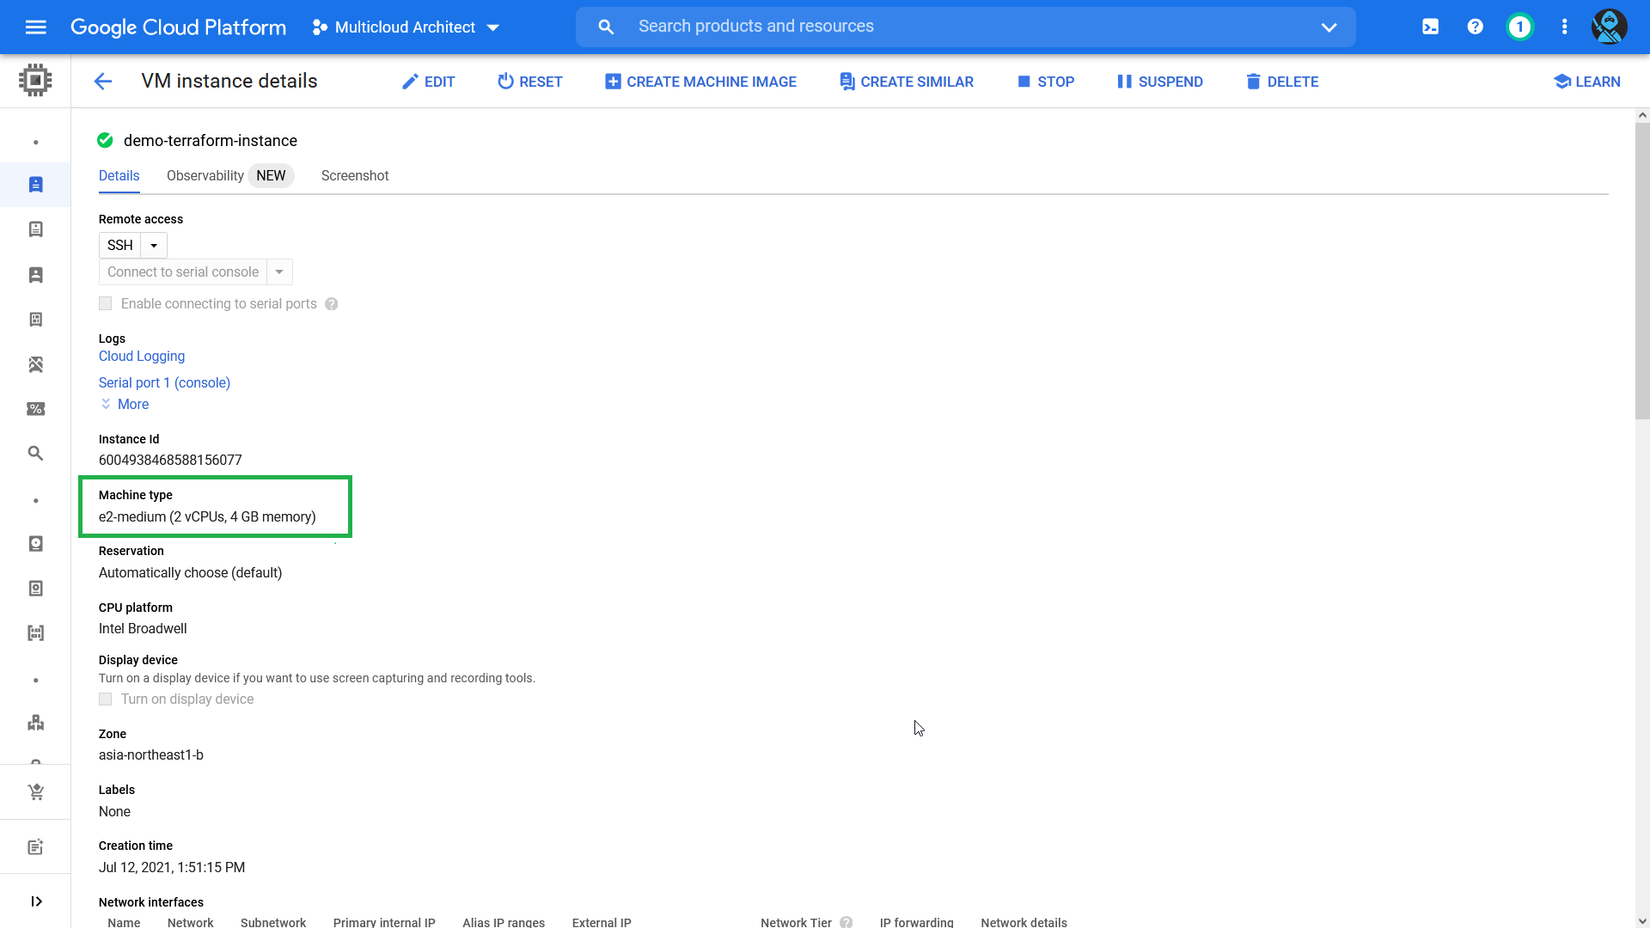Open the Screenshot tab
The image size is (1650, 928).
[355, 176]
